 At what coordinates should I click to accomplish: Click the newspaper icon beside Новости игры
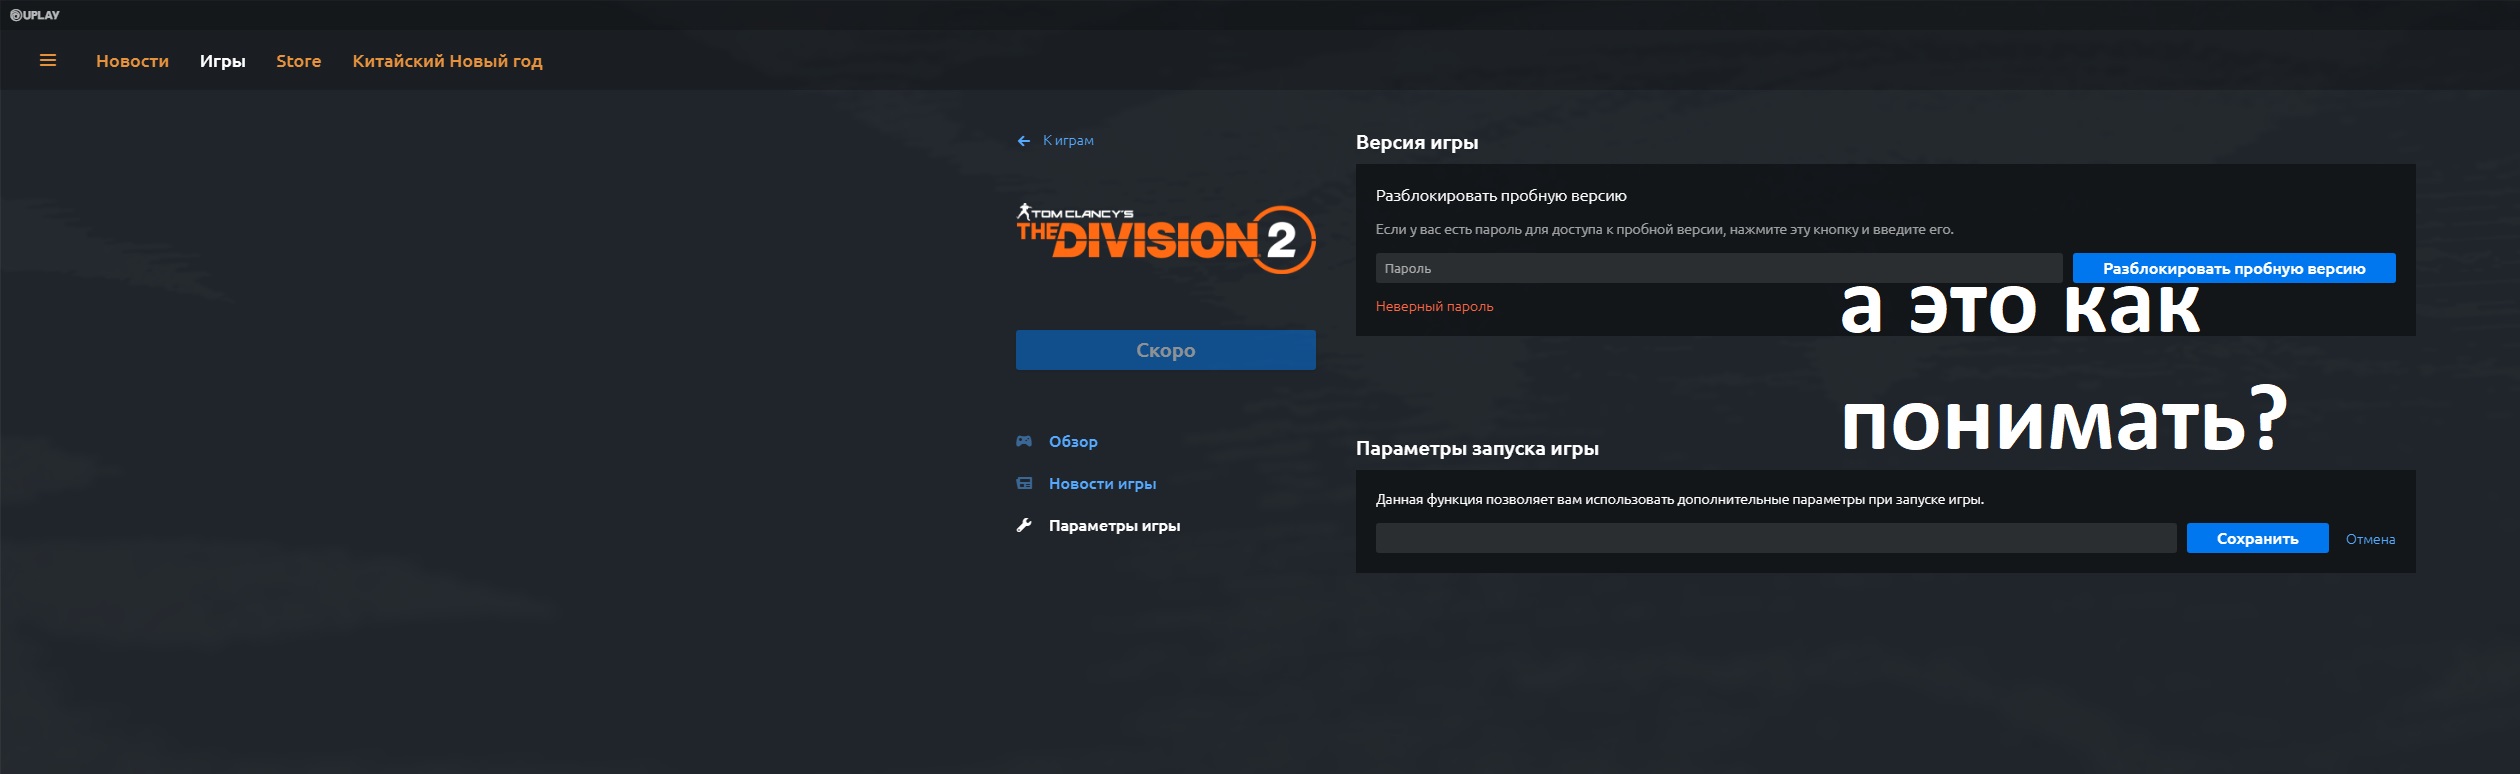point(1024,483)
